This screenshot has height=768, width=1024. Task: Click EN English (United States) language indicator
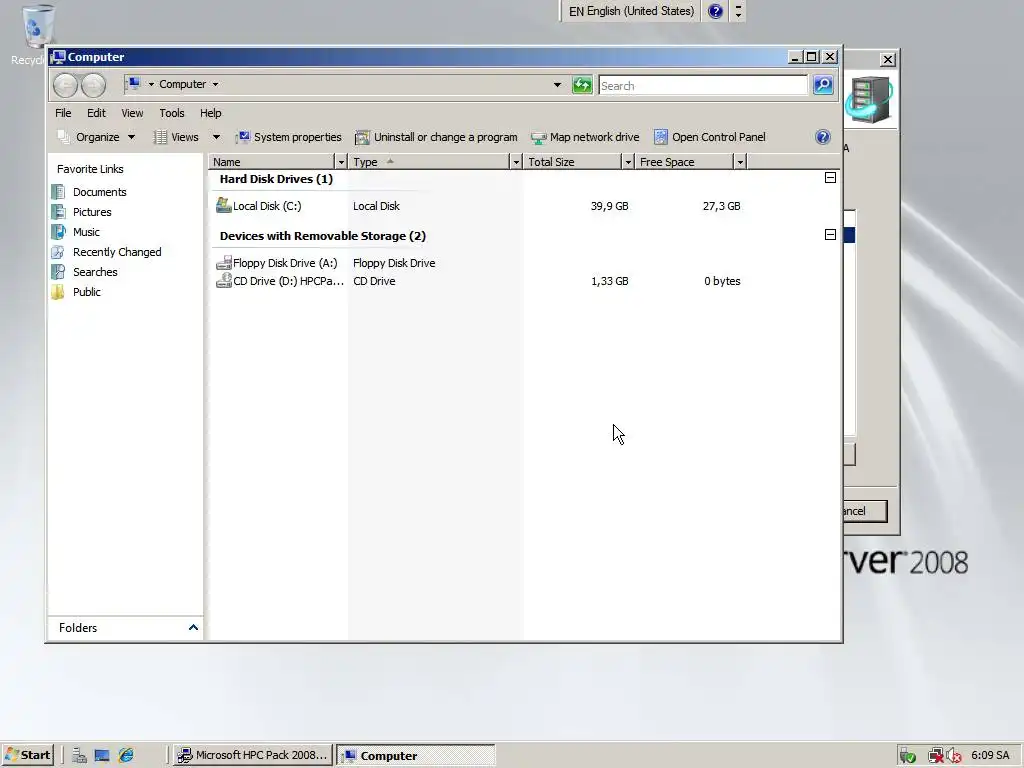(x=631, y=11)
